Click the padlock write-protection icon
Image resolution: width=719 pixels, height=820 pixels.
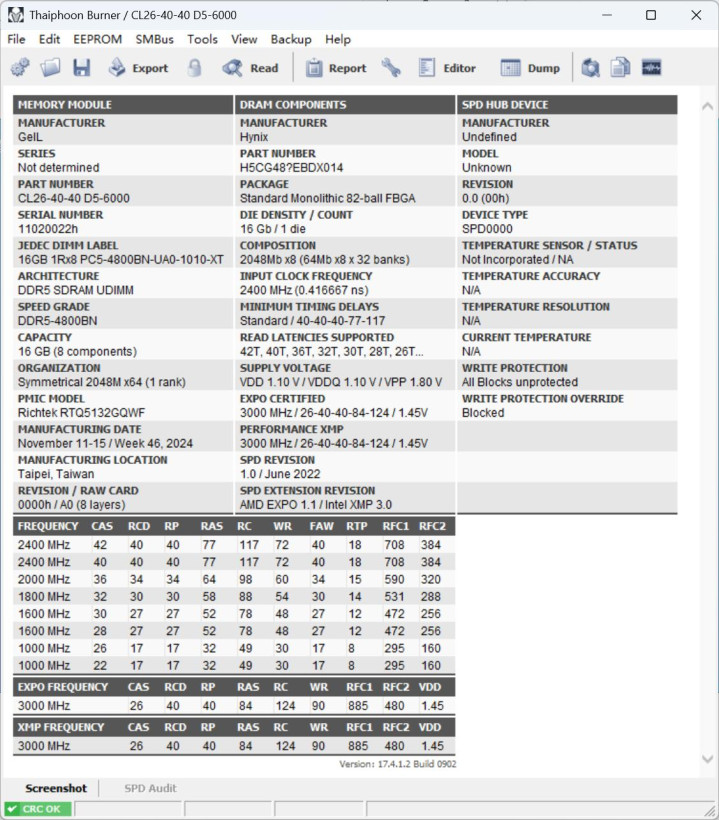coord(195,68)
